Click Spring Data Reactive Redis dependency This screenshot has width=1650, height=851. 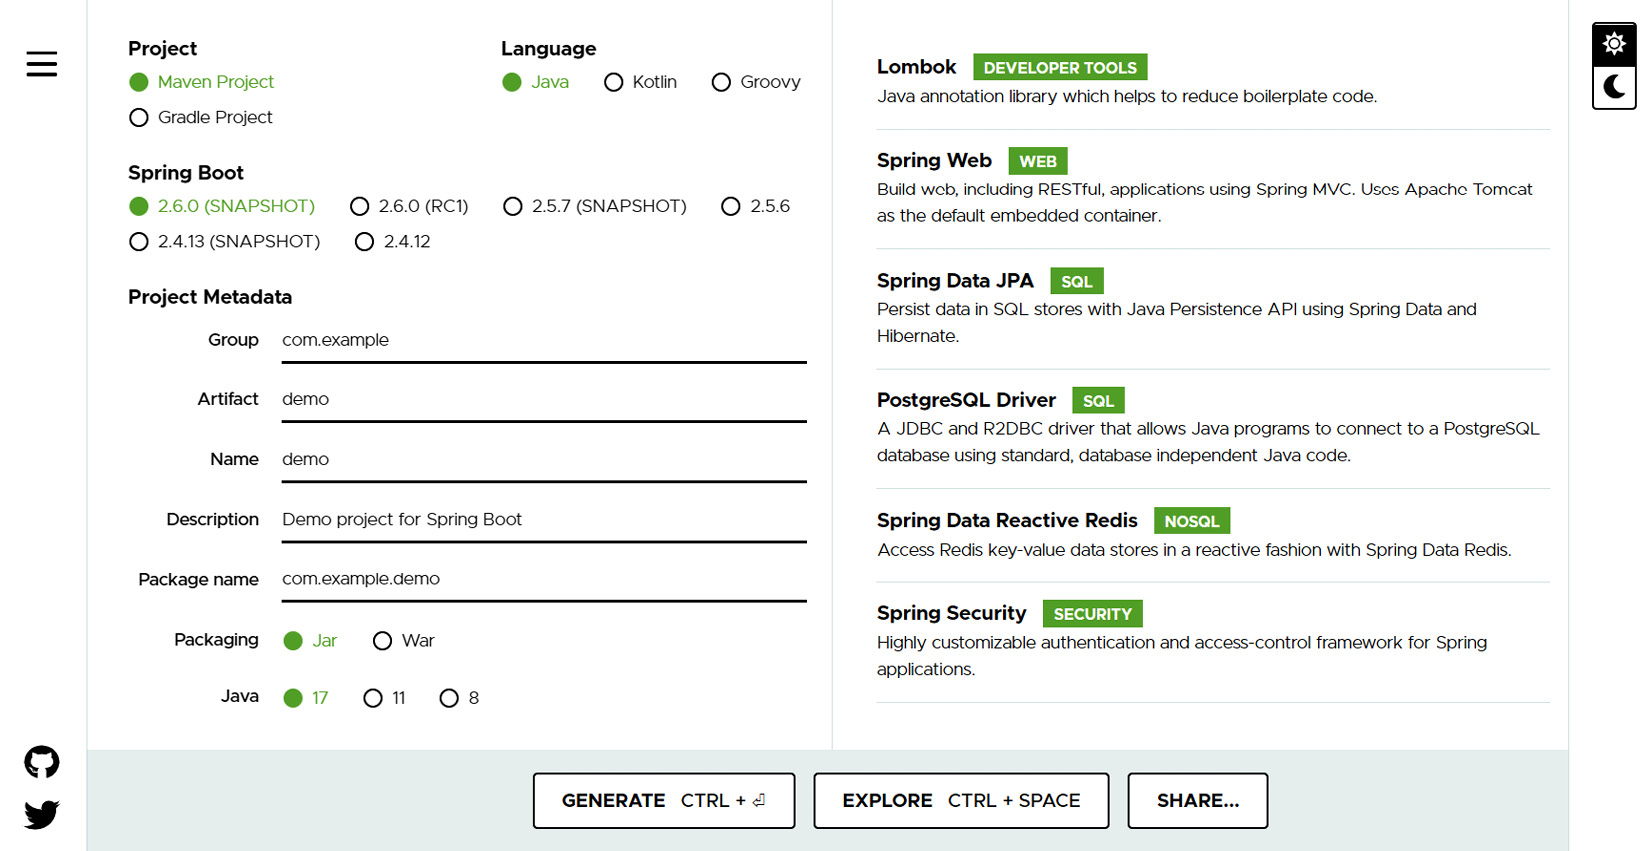[1213, 535]
